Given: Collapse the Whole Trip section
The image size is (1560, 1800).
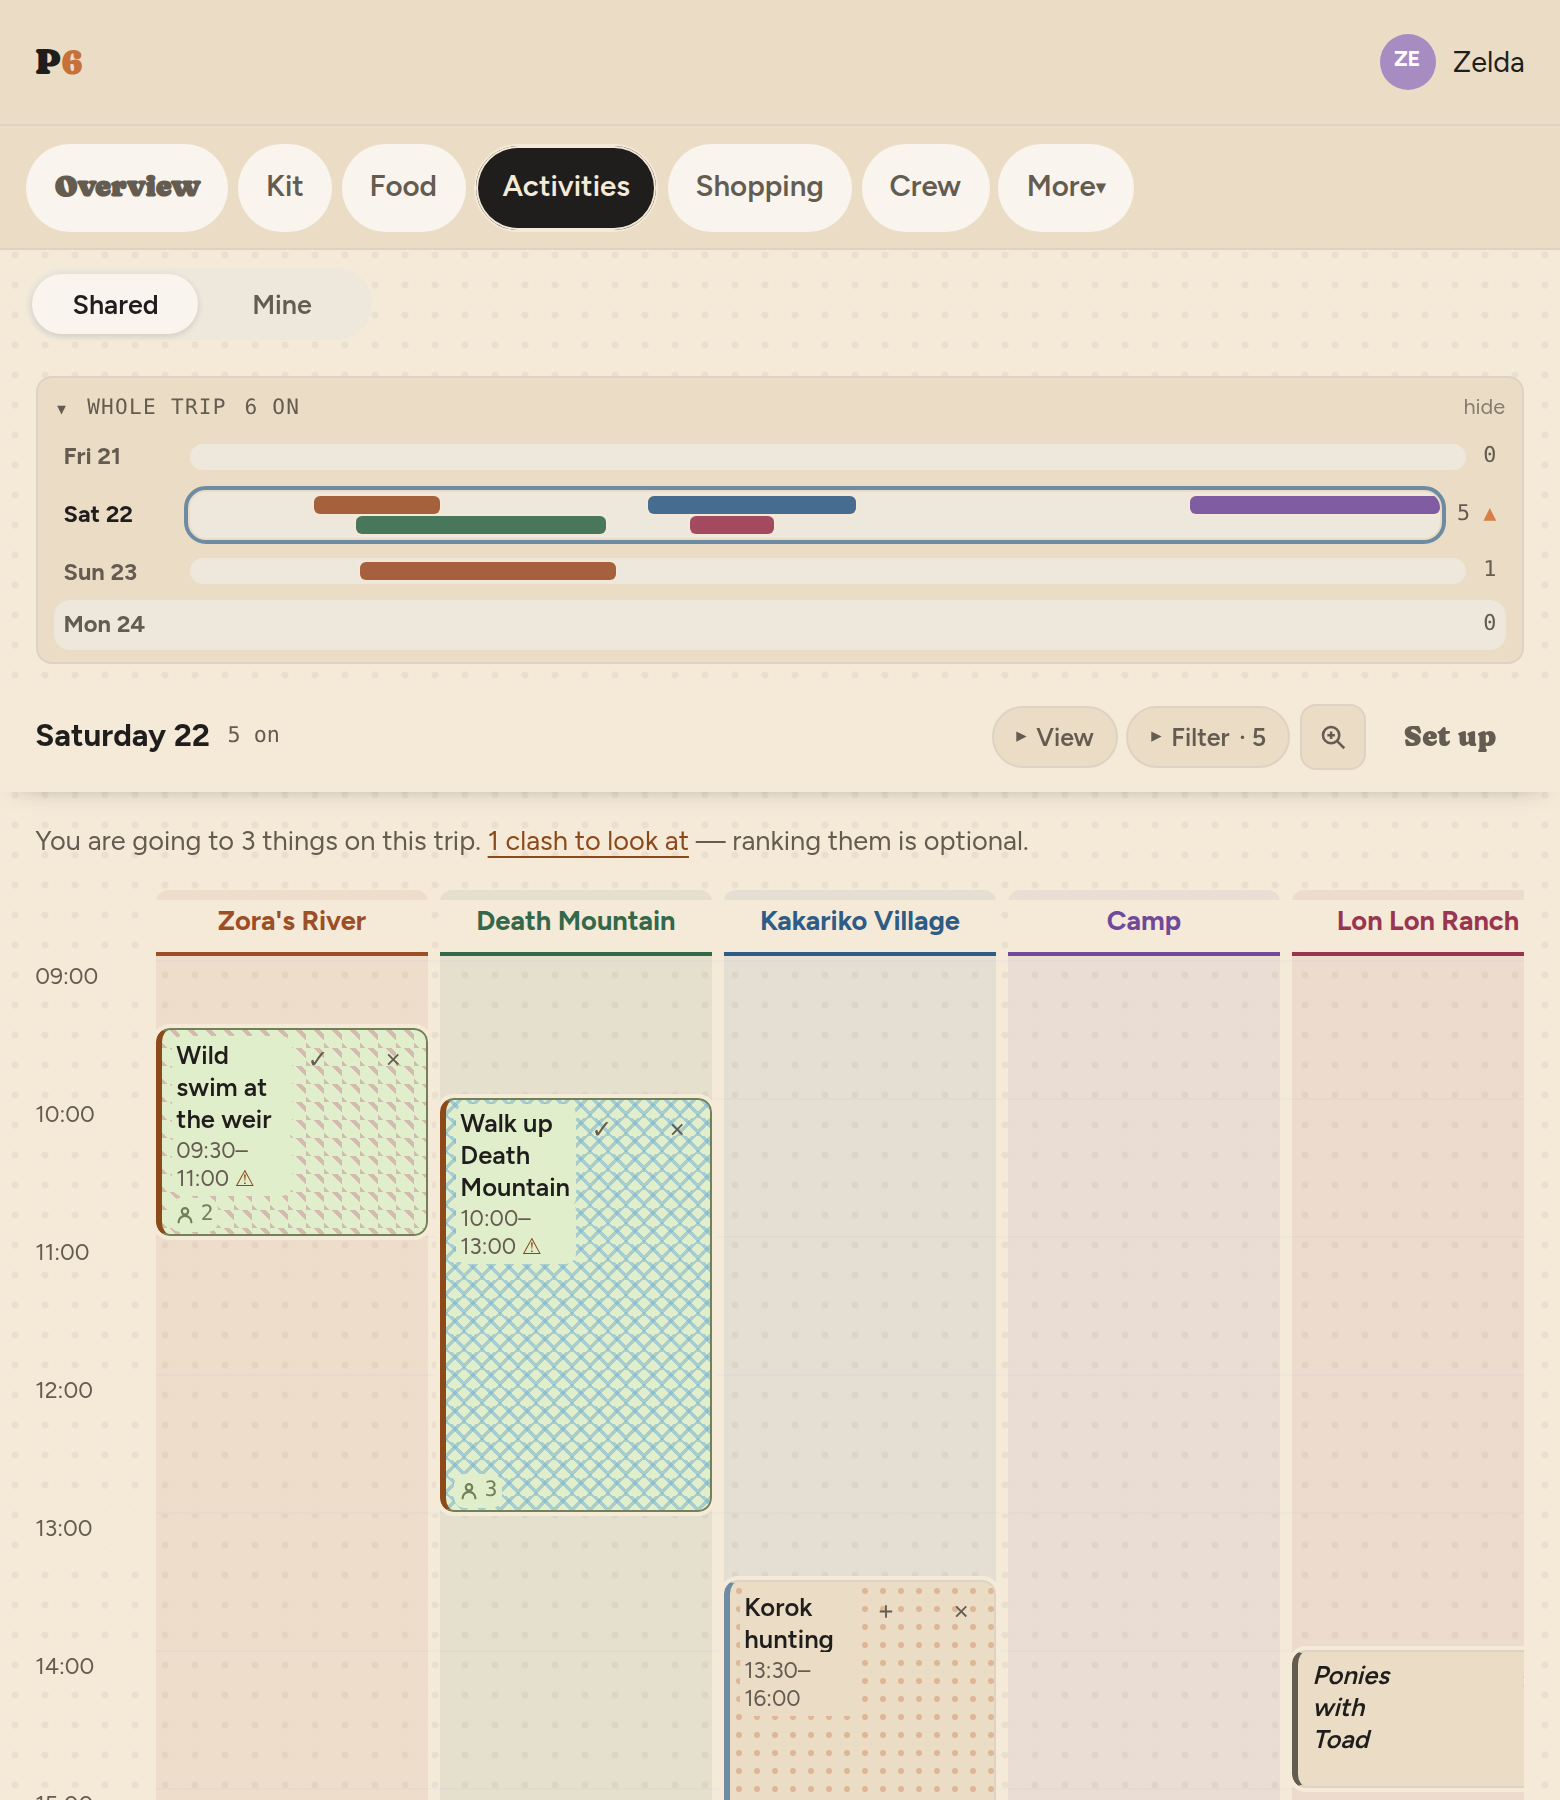Looking at the screenshot, I should [61, 408].
